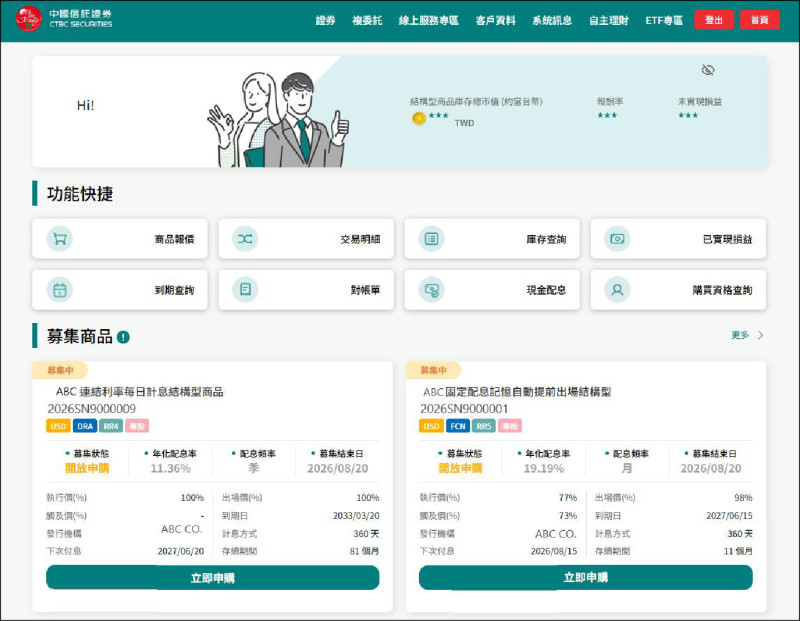
Task: Click the shopping cart icon for 商品報價
Action: pos(60,239)
